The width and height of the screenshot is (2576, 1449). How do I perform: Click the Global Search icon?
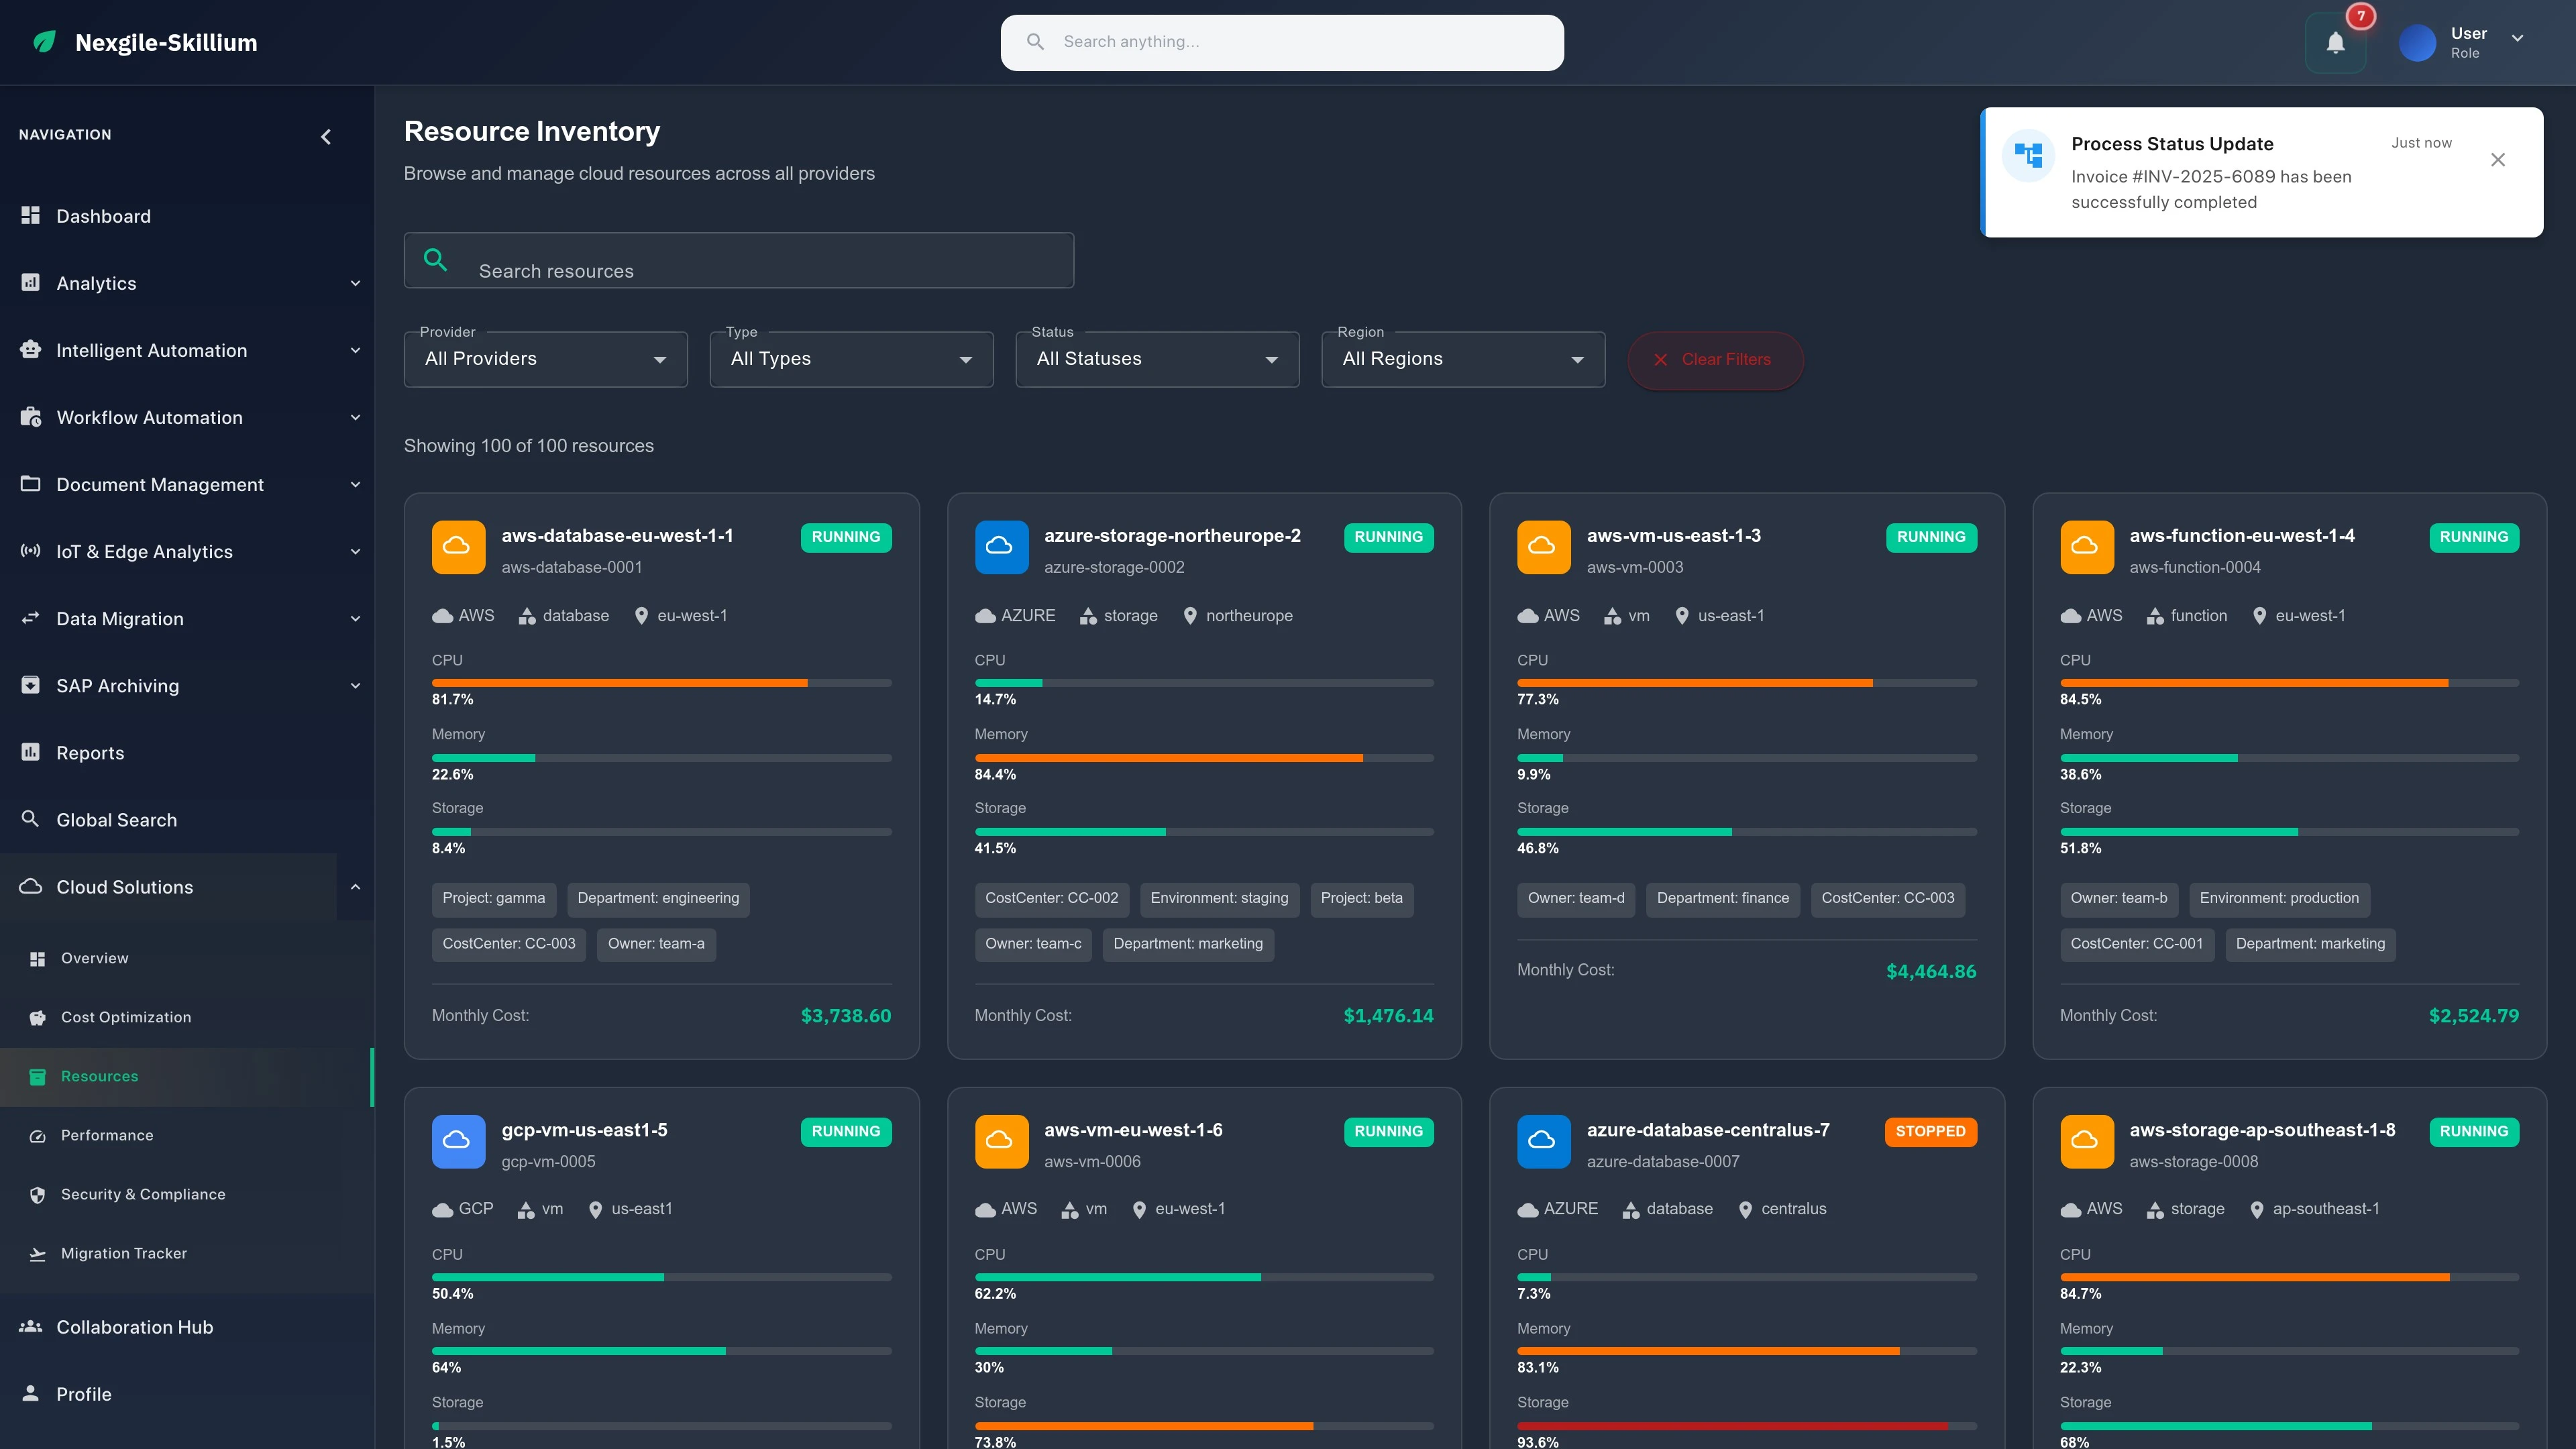click(30, 819)
